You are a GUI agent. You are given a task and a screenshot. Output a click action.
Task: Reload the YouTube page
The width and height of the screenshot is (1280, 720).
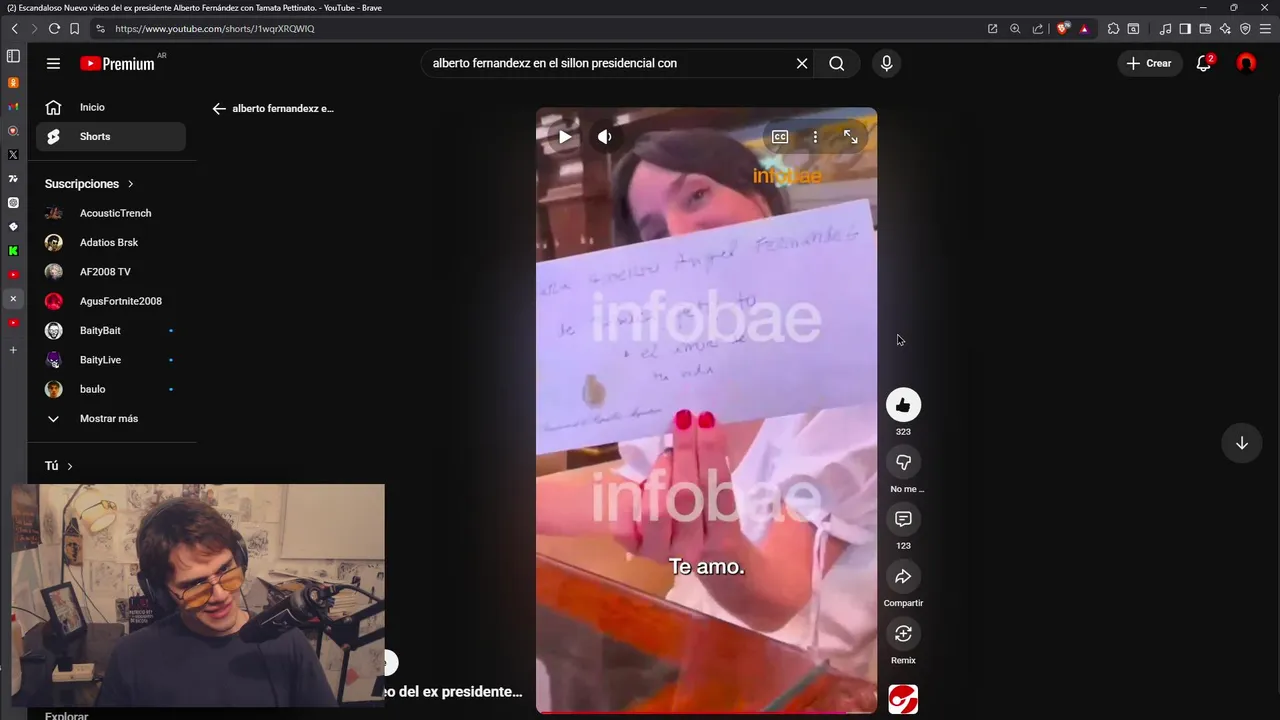coord(54,29)
